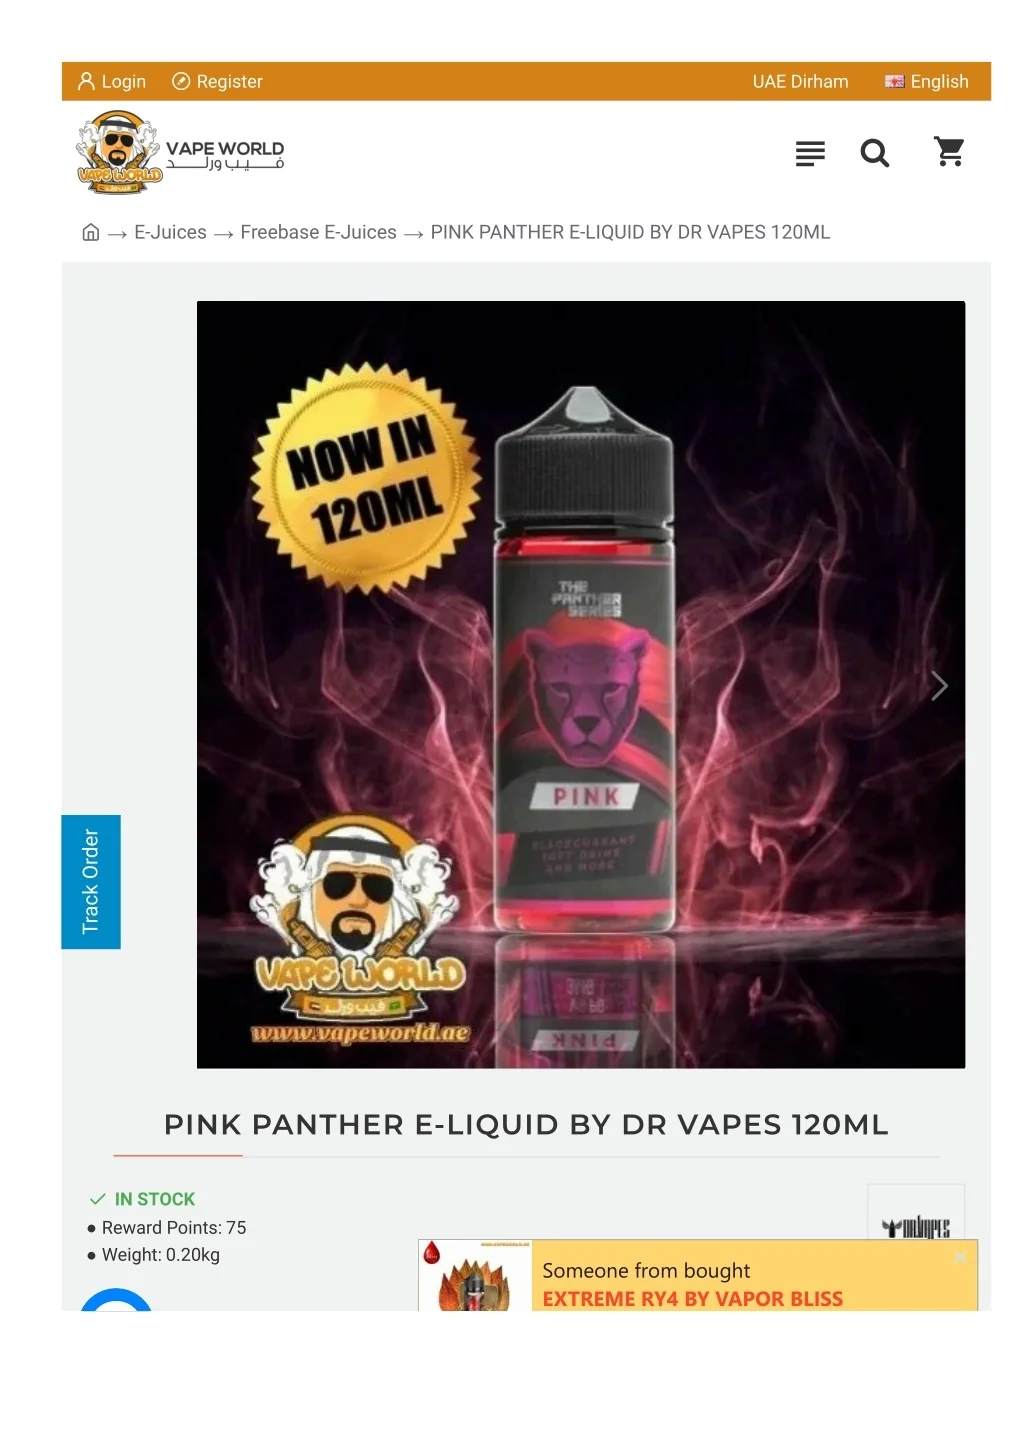This screenshot has width=1024, height=1449.
Task: Click the Login link
Action: (124, 81)
